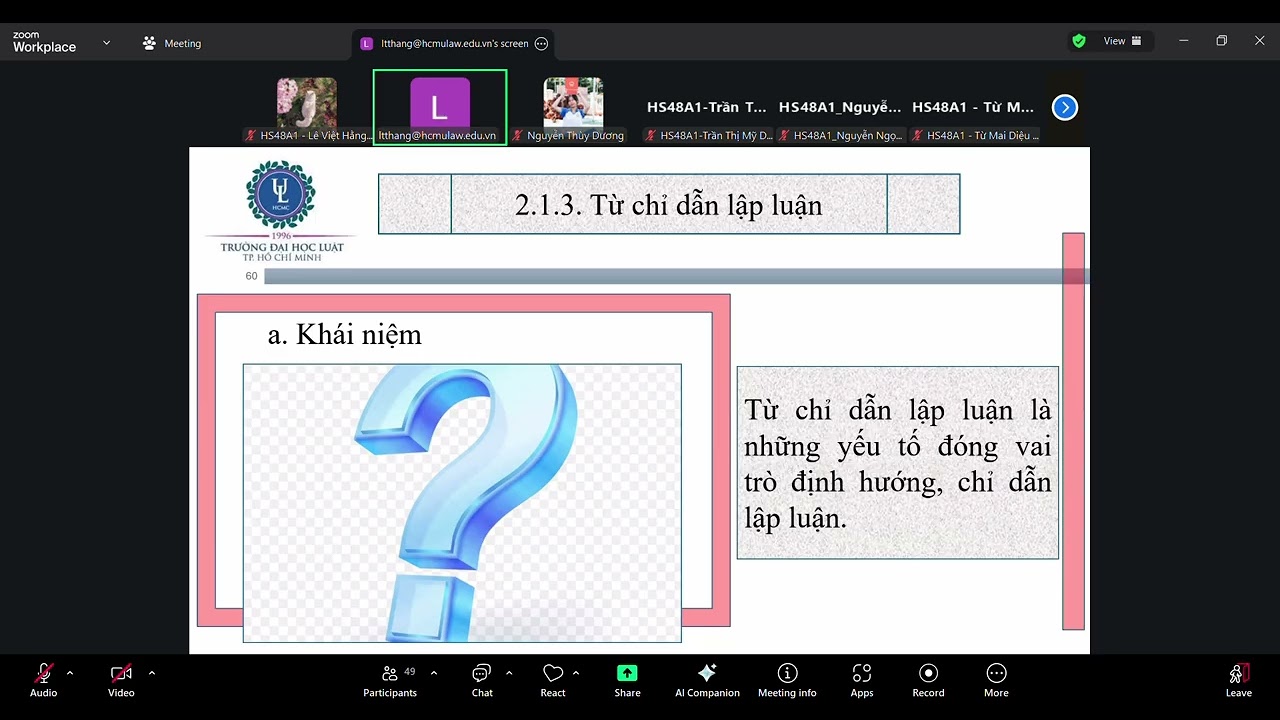This screenshot has height=720, width=1280.
Task: Click the 'a. Khái niệm' heading
Action: pos(345,335)
